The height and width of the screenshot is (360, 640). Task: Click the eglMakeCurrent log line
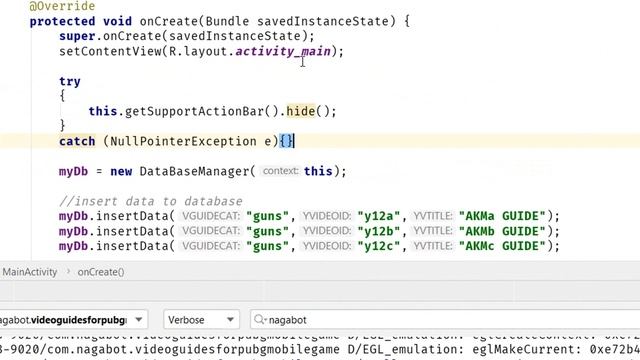(x=320, y=349)
